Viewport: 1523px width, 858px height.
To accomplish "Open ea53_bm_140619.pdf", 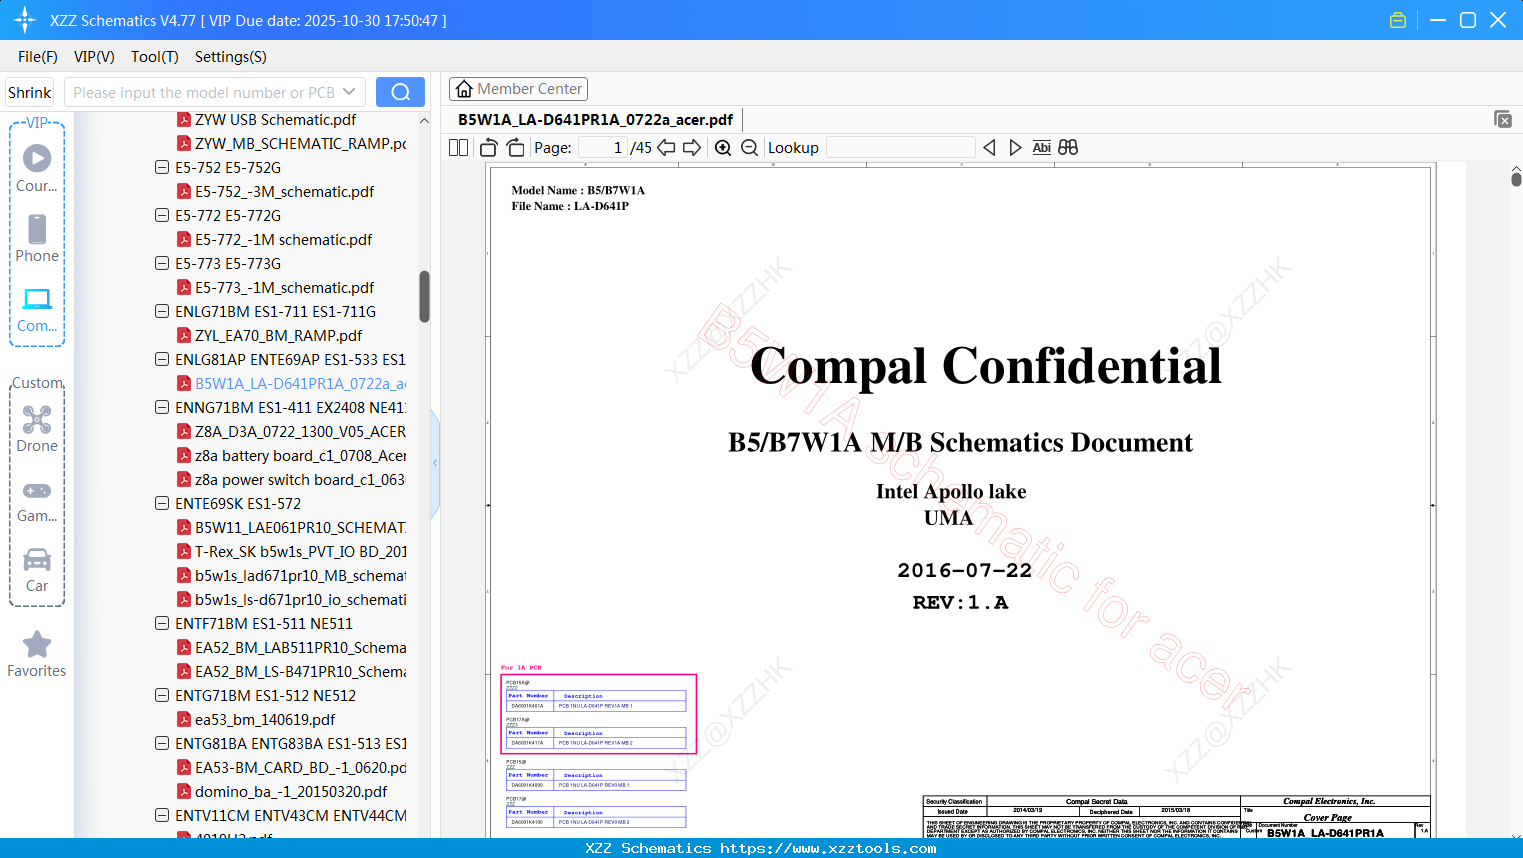I will coord(265,719).
